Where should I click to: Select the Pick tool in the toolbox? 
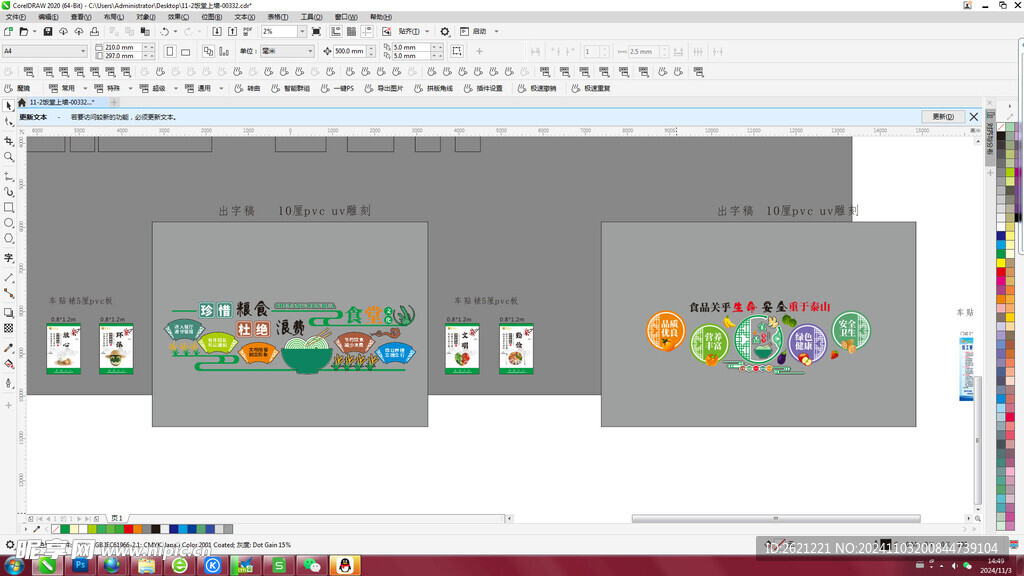point(8,106)
